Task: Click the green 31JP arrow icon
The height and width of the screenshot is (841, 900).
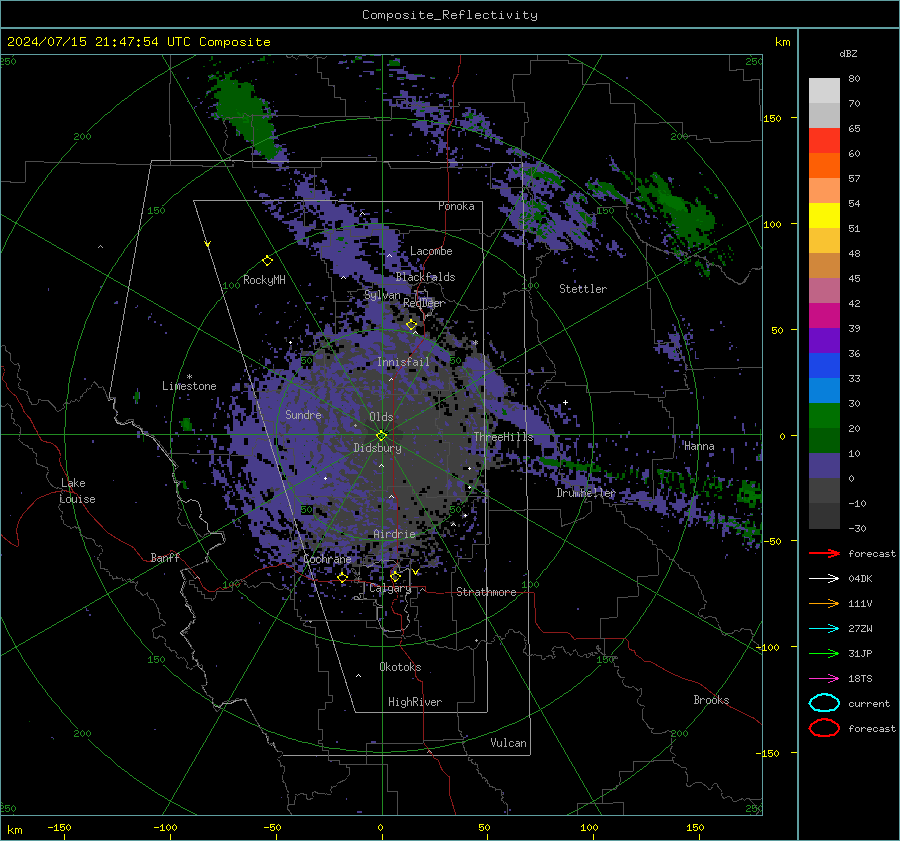Action: (824, 653)
